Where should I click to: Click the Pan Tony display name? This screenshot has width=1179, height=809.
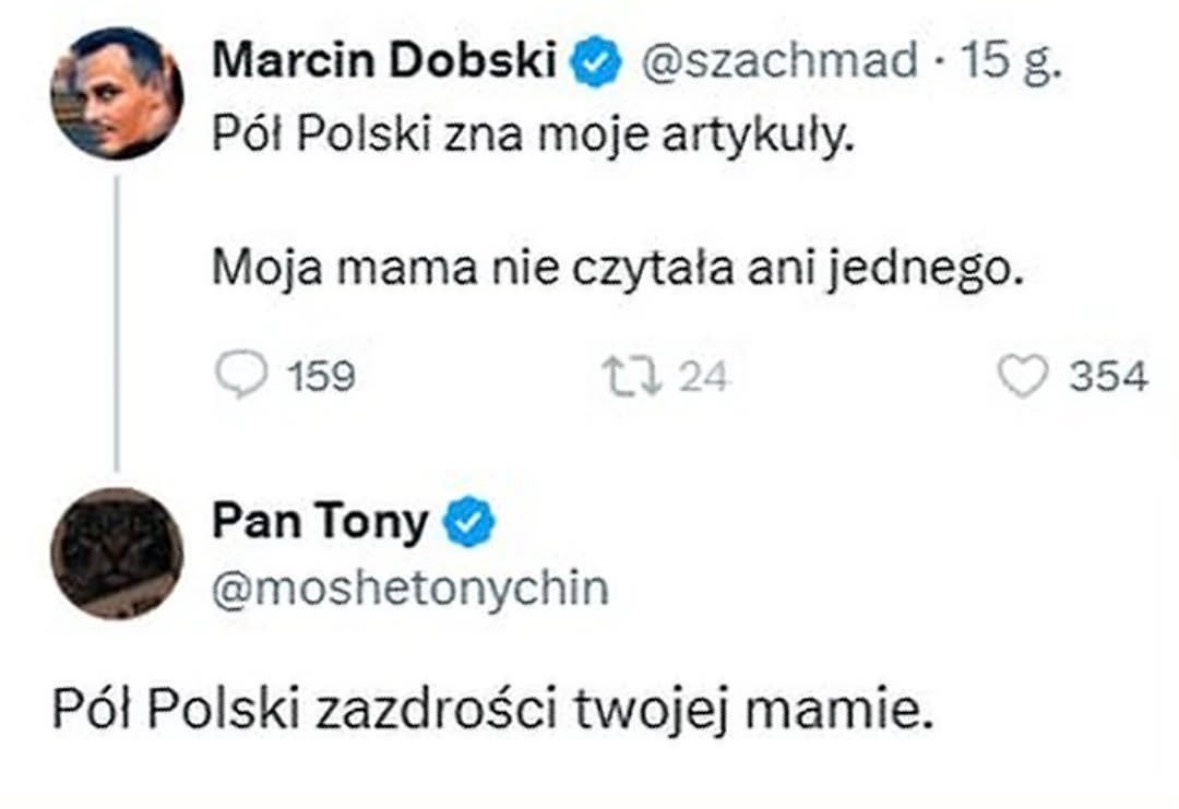(320, 522)
